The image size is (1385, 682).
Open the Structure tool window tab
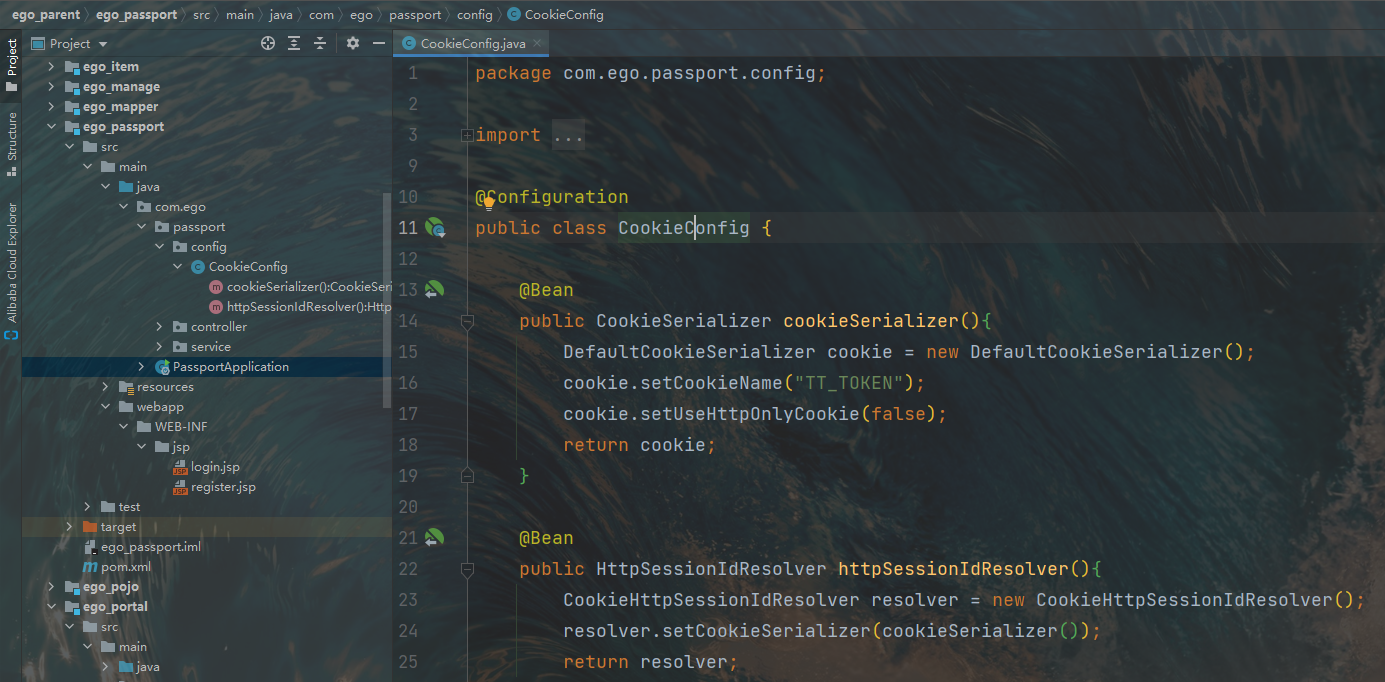click(x=11, y=144)
